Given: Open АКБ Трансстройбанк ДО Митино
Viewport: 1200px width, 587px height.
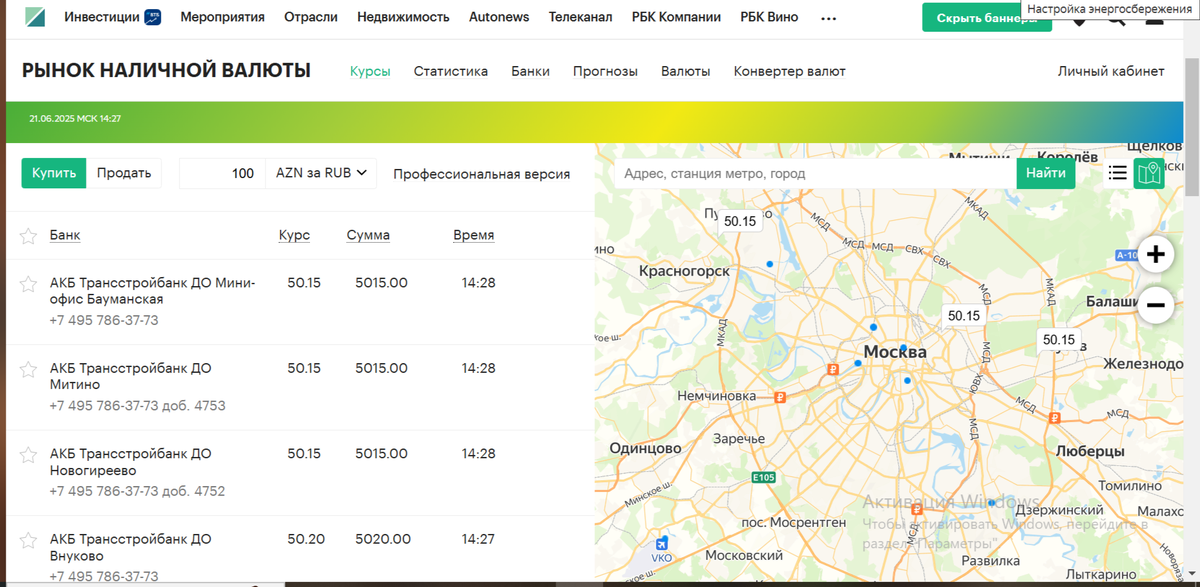Looking at the screenshot, I should coord(131,376).
